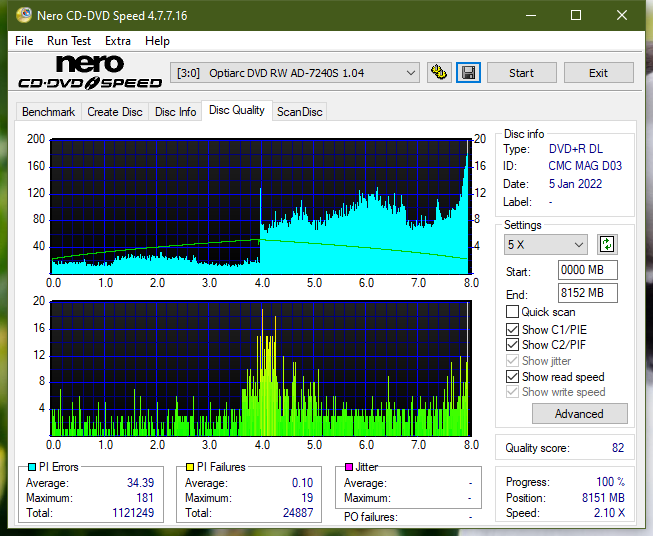Image resolution: width=653 pixels, height=536 pixels.
Task: Enable the Quick scan checkbox
Action: click(x=512, y=312)
